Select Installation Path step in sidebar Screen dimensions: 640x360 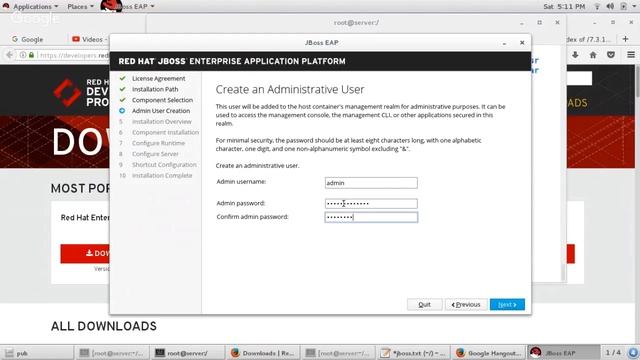155,89
